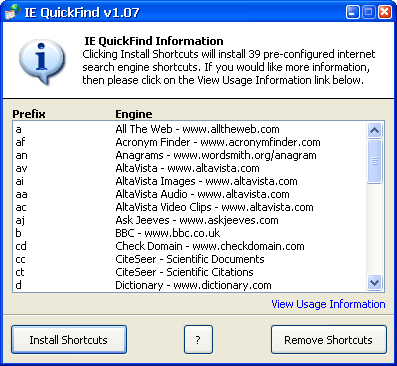This screenshot has width=397, height=366.
Task: Select the Dictionary - www.dictionary.com row
Action: (189, 285)
